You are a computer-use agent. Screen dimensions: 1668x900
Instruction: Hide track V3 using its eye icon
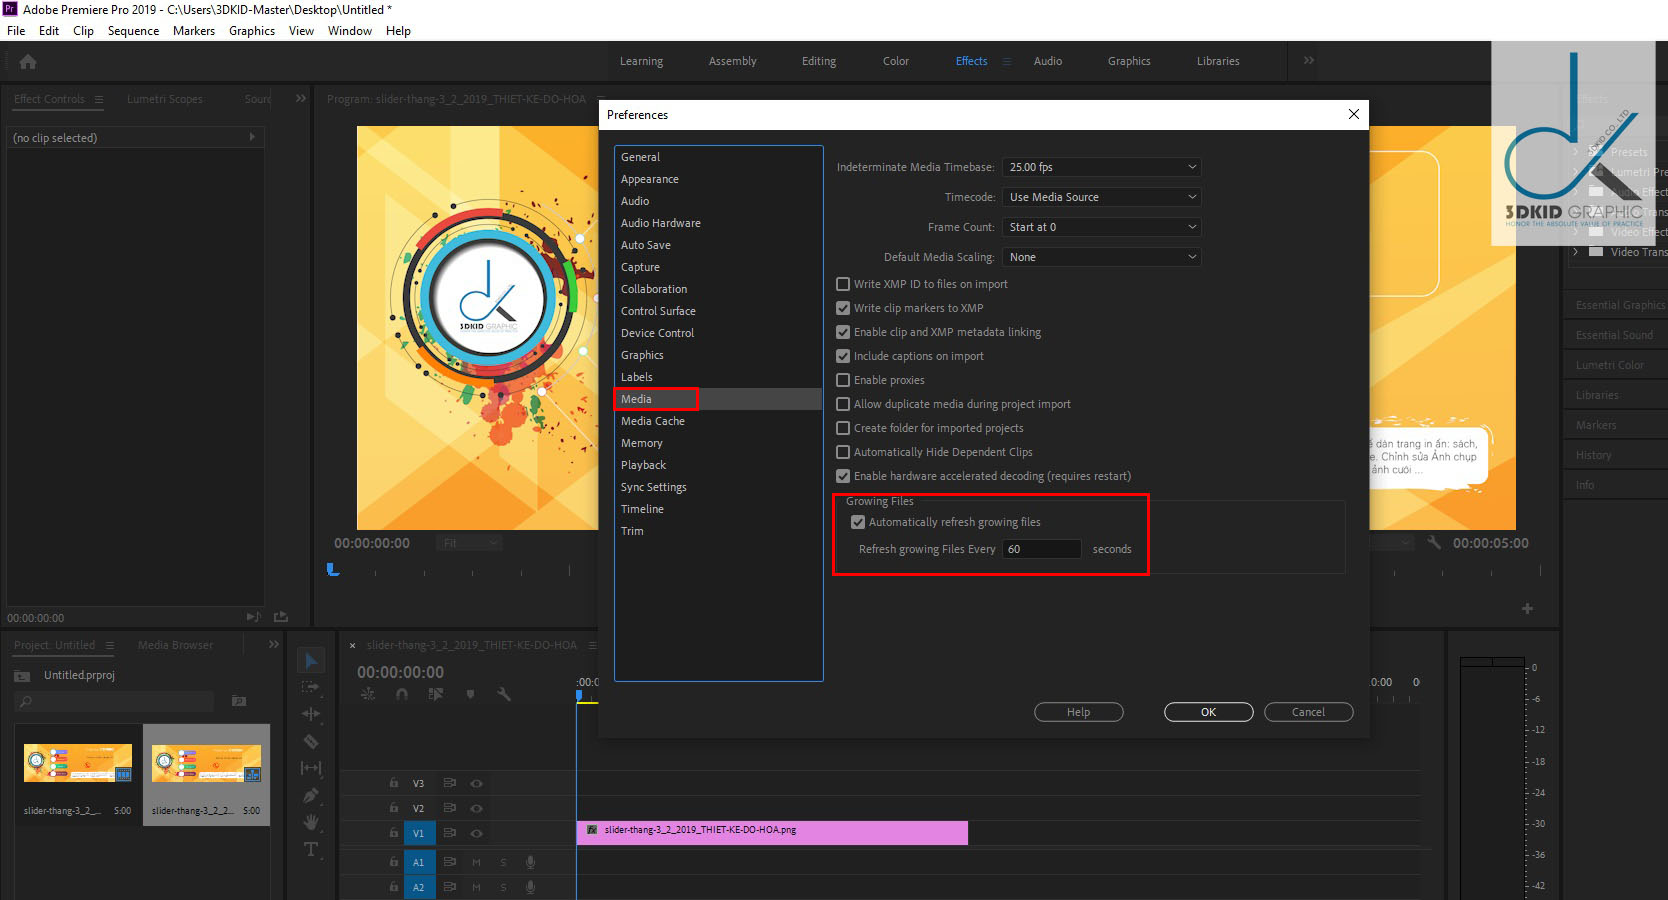click(x=477, y=783)
